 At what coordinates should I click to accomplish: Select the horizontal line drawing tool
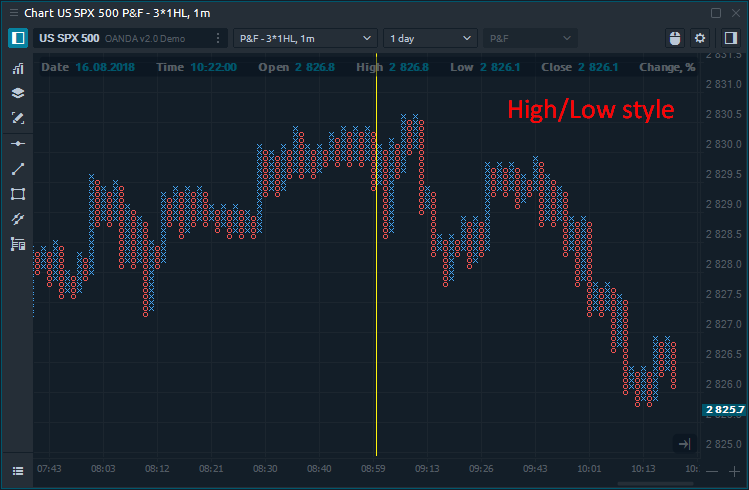[x=17, y=144]
